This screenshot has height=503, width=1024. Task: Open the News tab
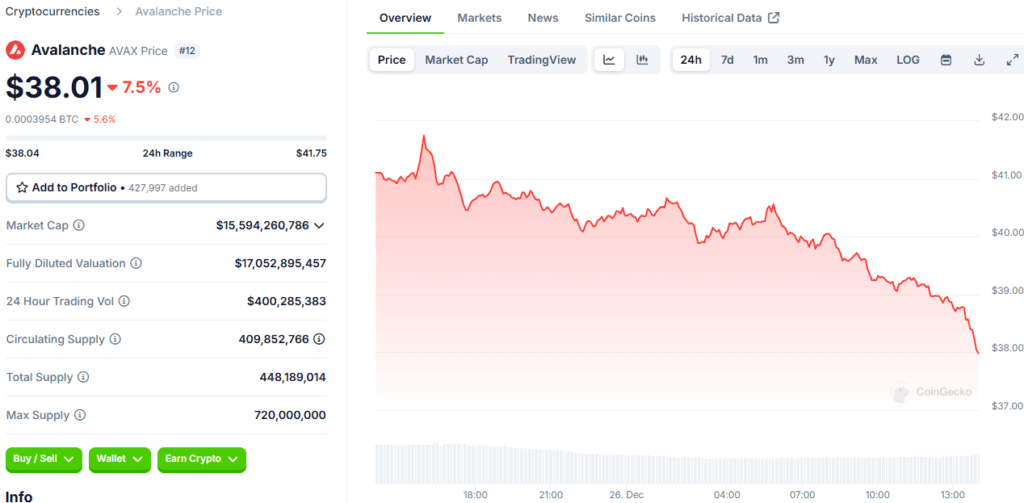click(x=543, y=18)
